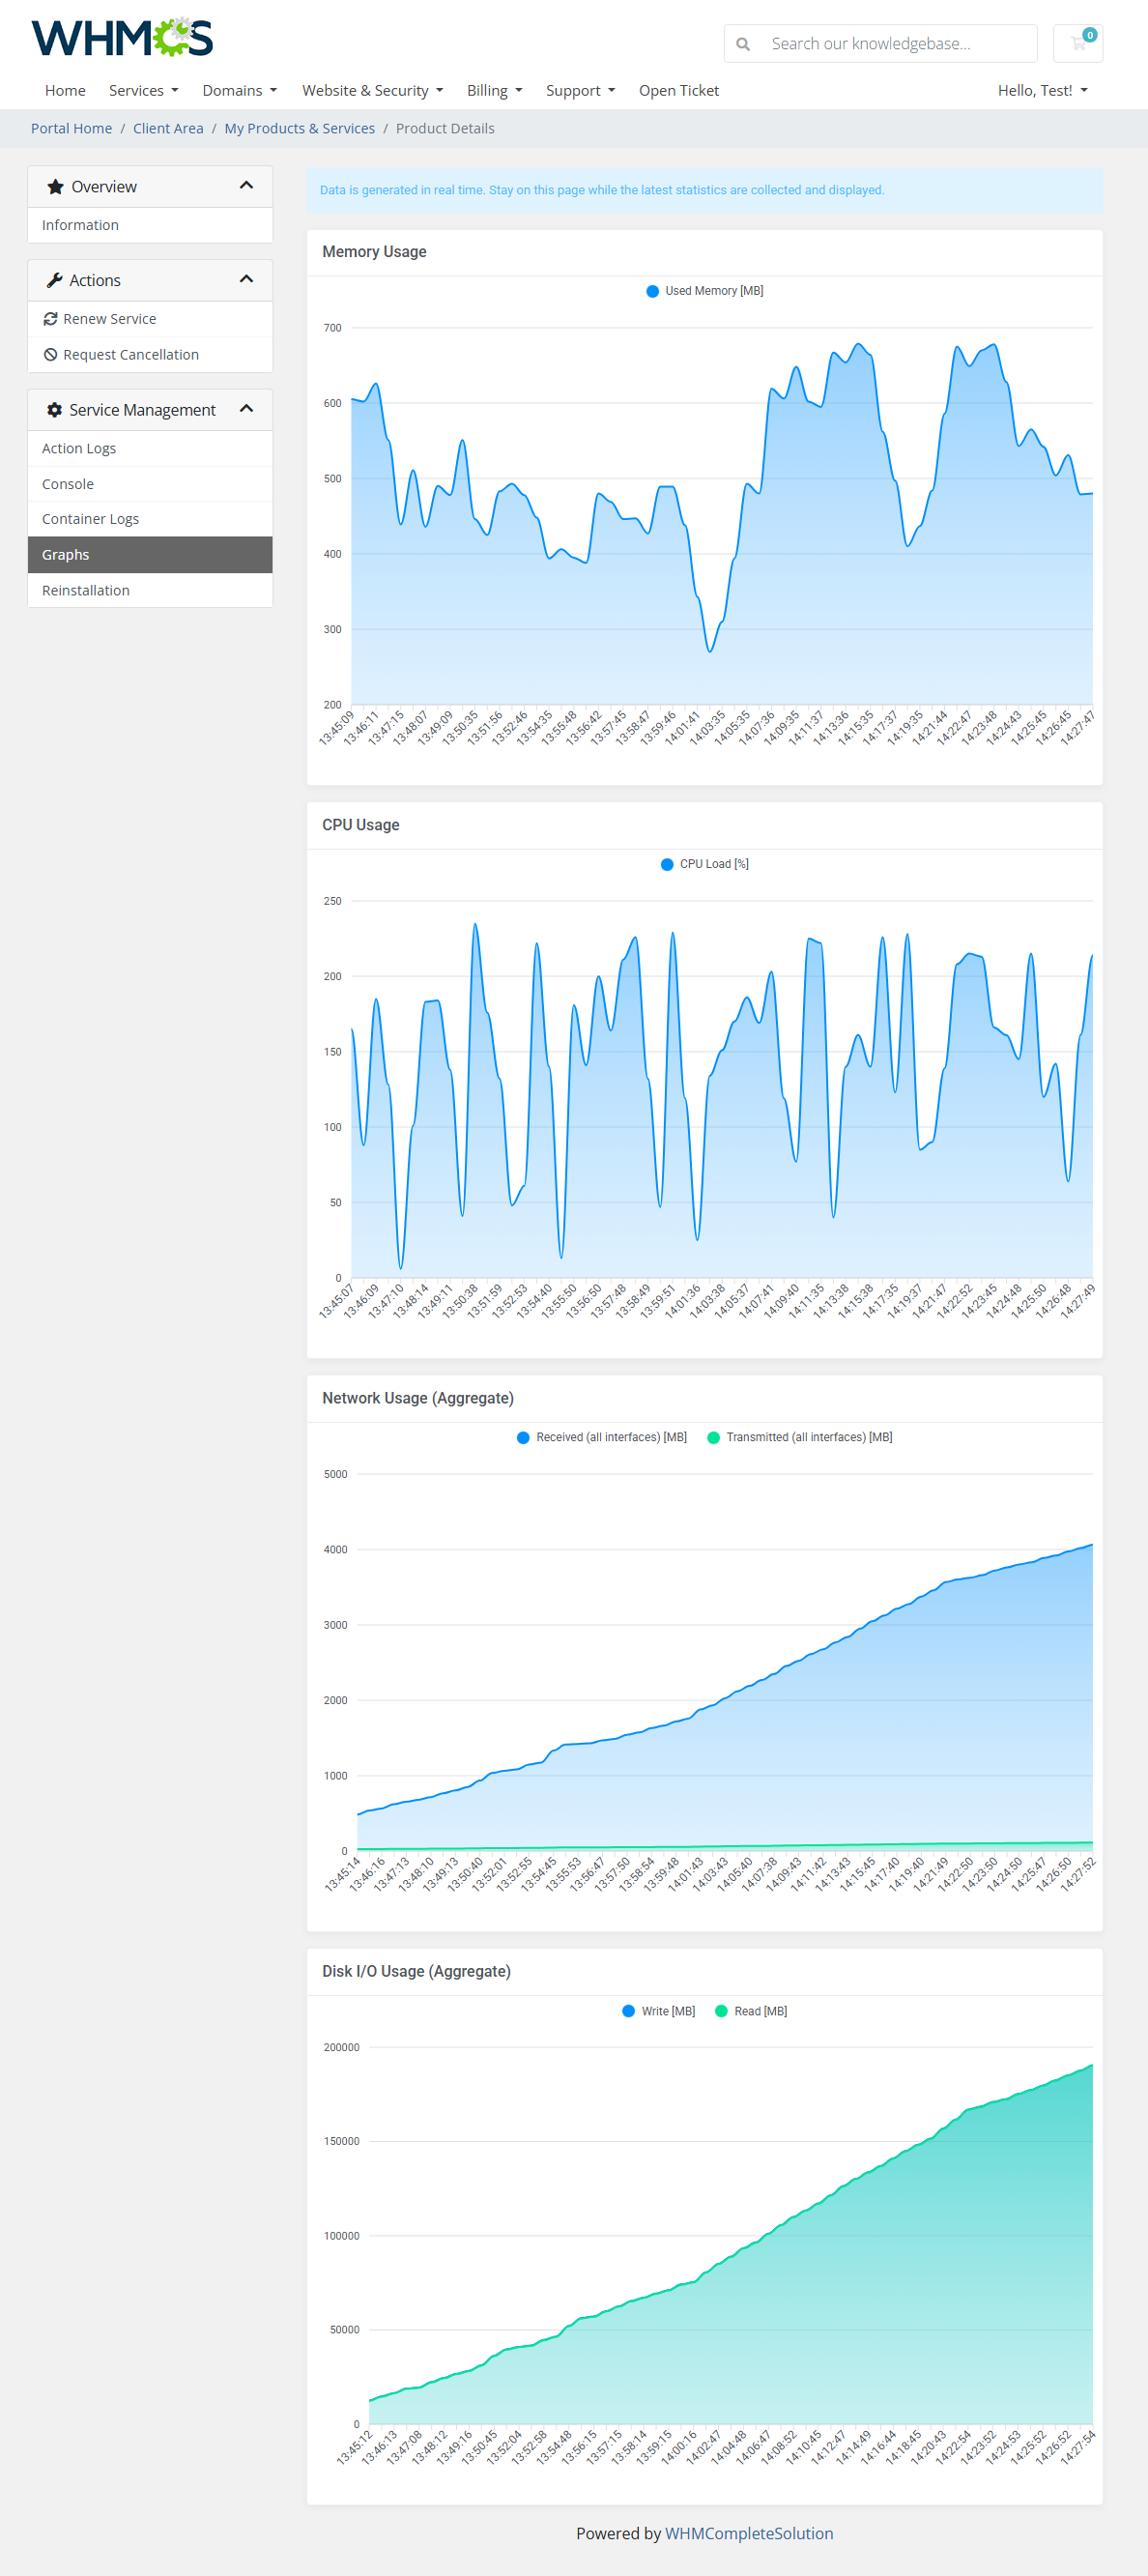Toggle the Write [MB] legend series
This screenshot has width=1148, height=2576.
point(658,2011)
